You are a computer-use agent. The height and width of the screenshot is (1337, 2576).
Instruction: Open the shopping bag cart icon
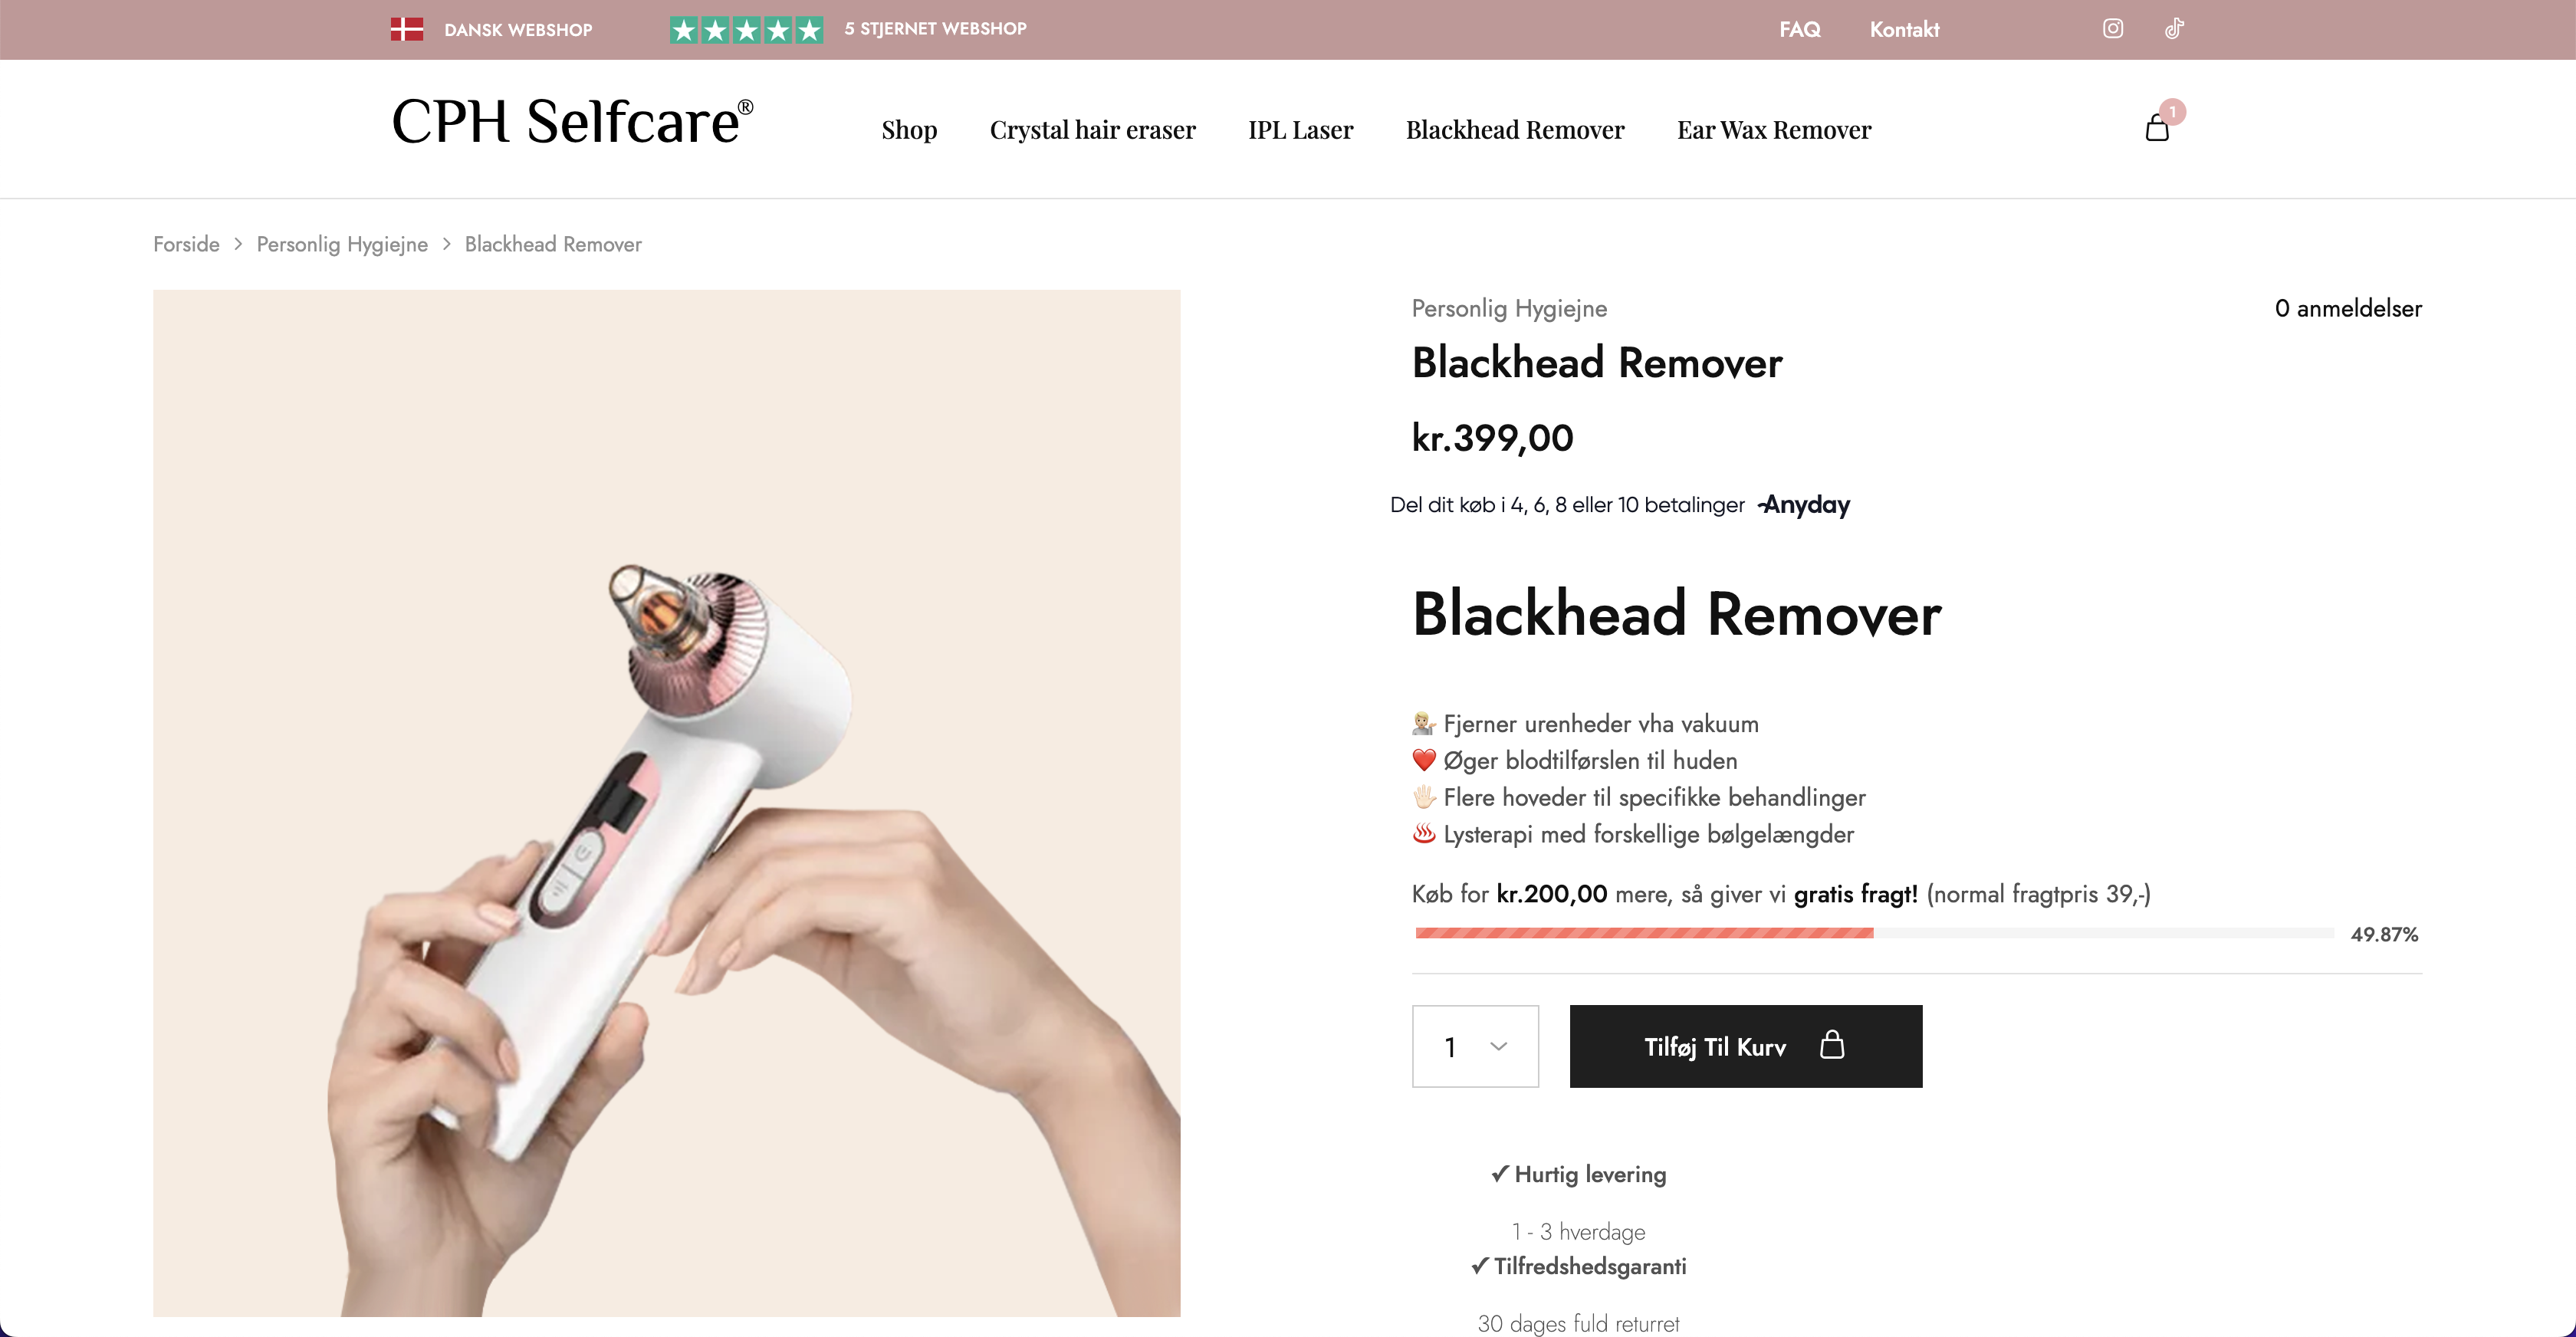click(x=2157, y=128)
